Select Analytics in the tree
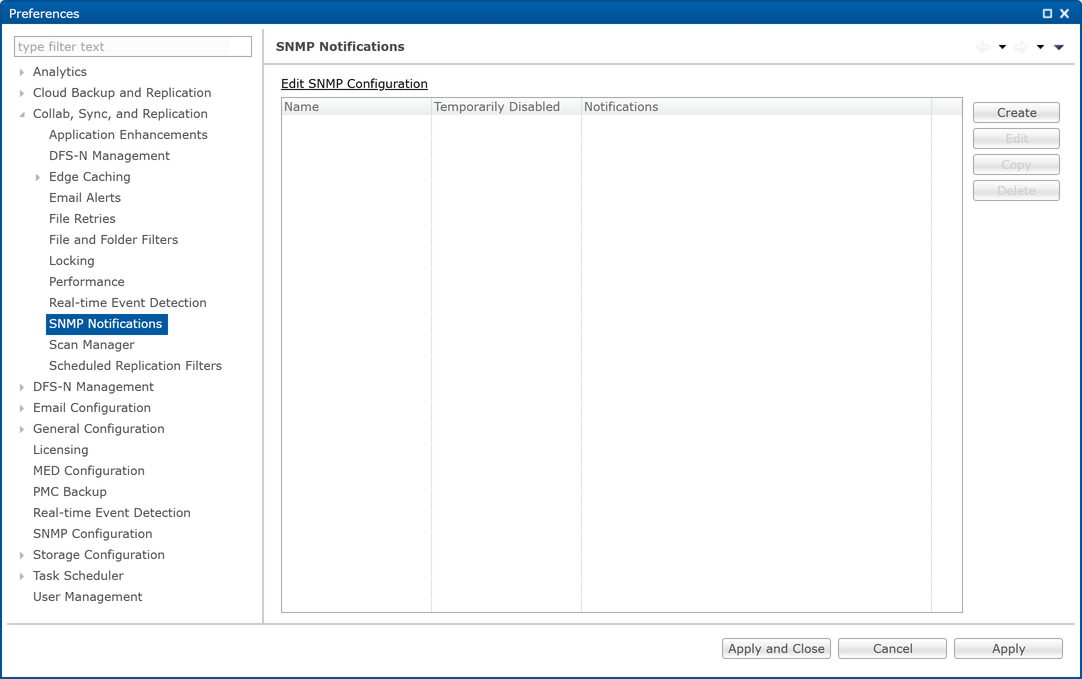The width and height of the screenshot is (1082, 679). click(60, 72)
